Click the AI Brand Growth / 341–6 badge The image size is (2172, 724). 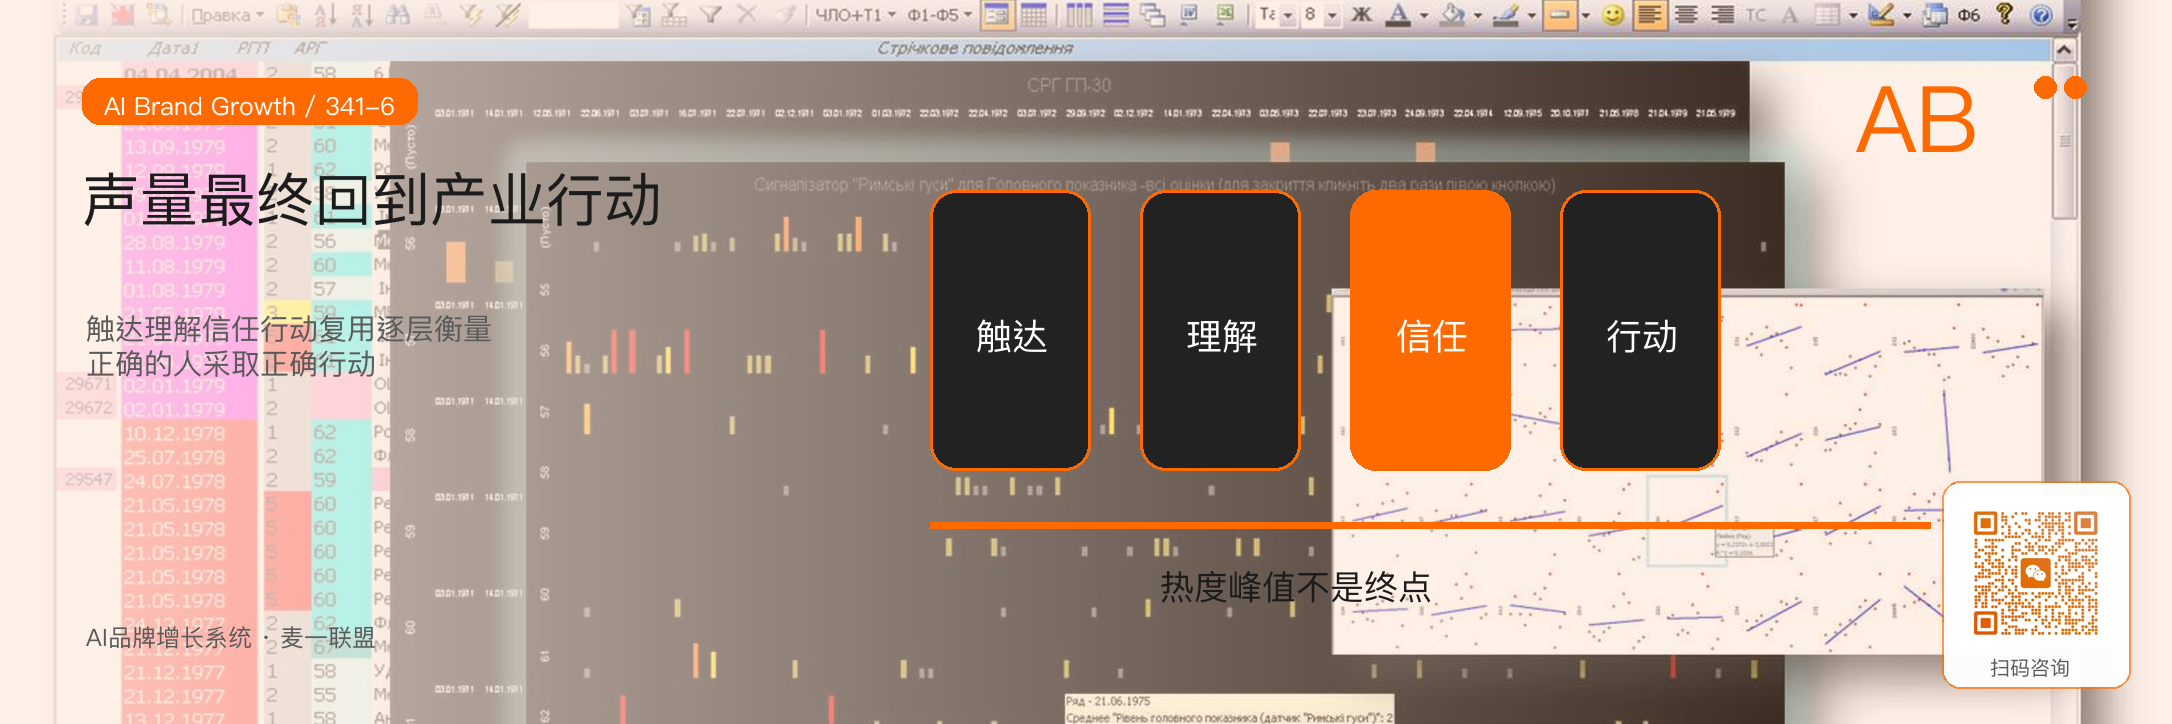pos(250,102)
